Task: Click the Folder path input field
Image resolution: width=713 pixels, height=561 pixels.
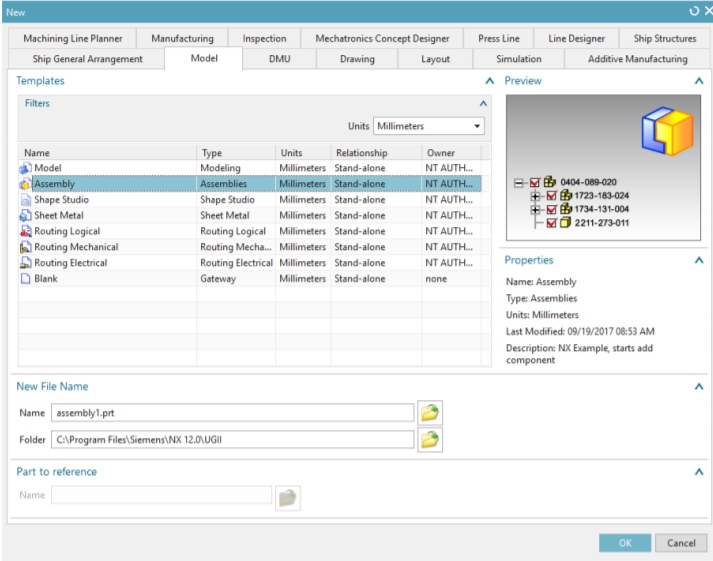Action: tap(232, 440)
